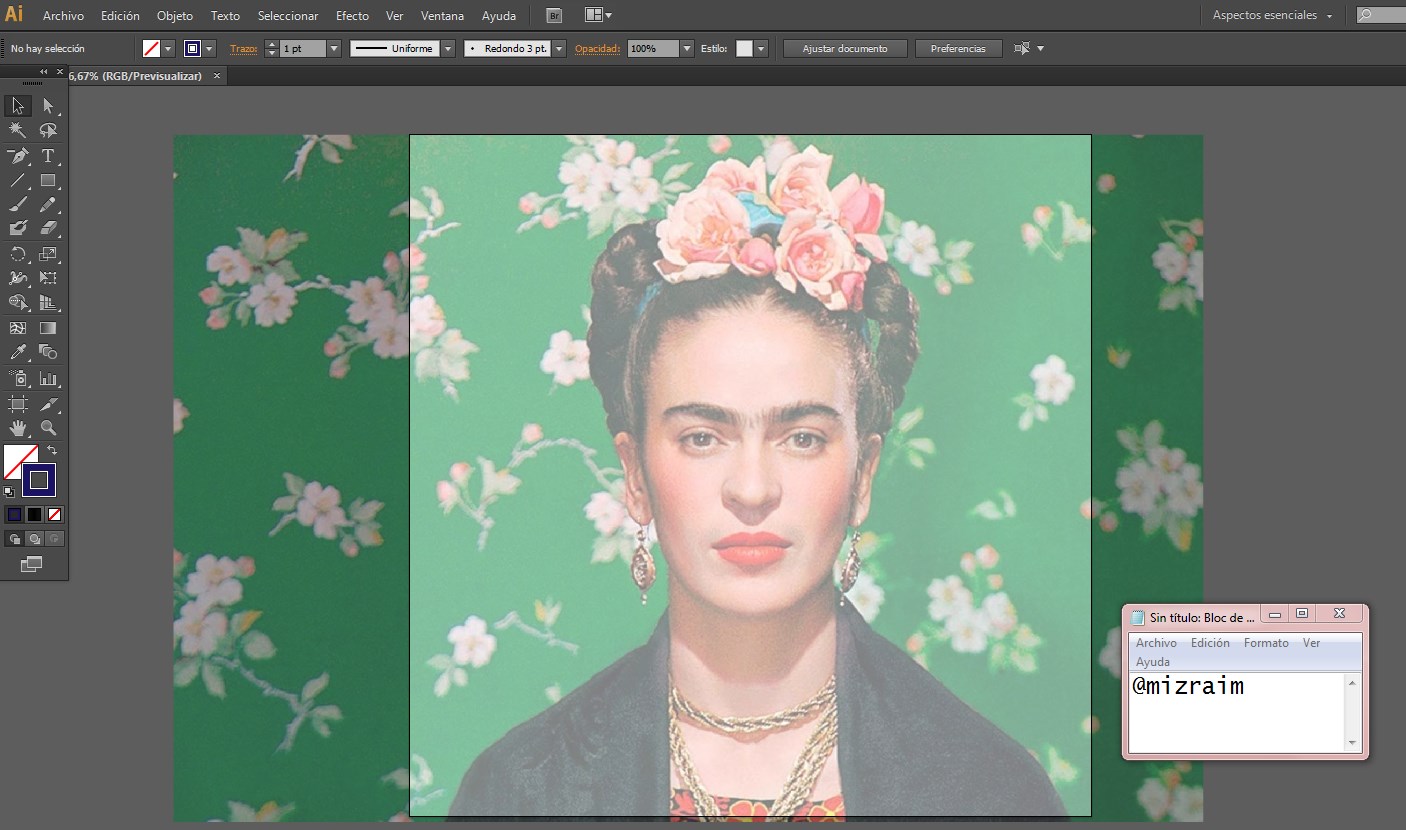Open Uniforme variable width profile dropdown

point(448,48)
